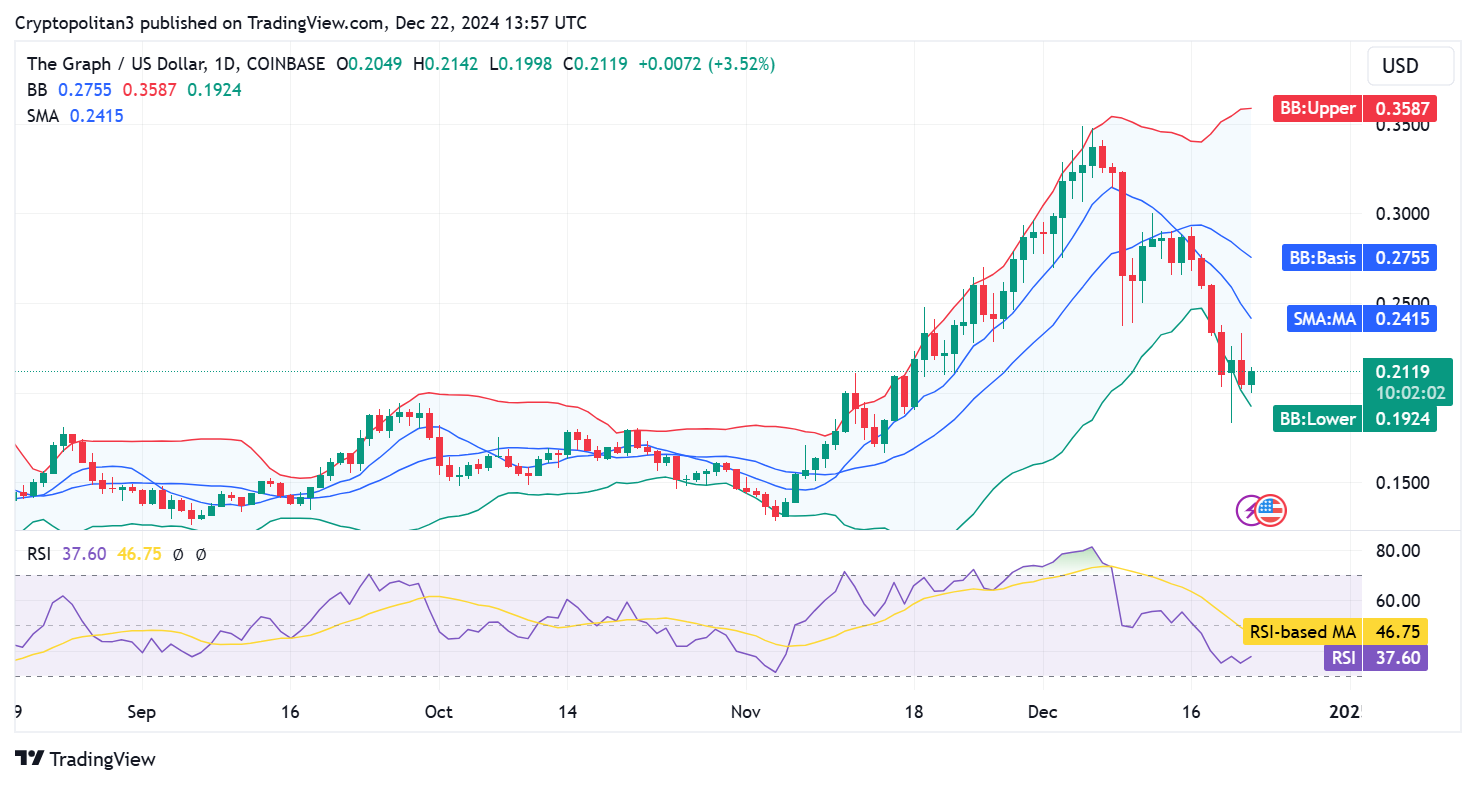Click the purple RSI 37.60 axis label
Viewport: 1476px width, 785px height.
tap(1376, 657)
